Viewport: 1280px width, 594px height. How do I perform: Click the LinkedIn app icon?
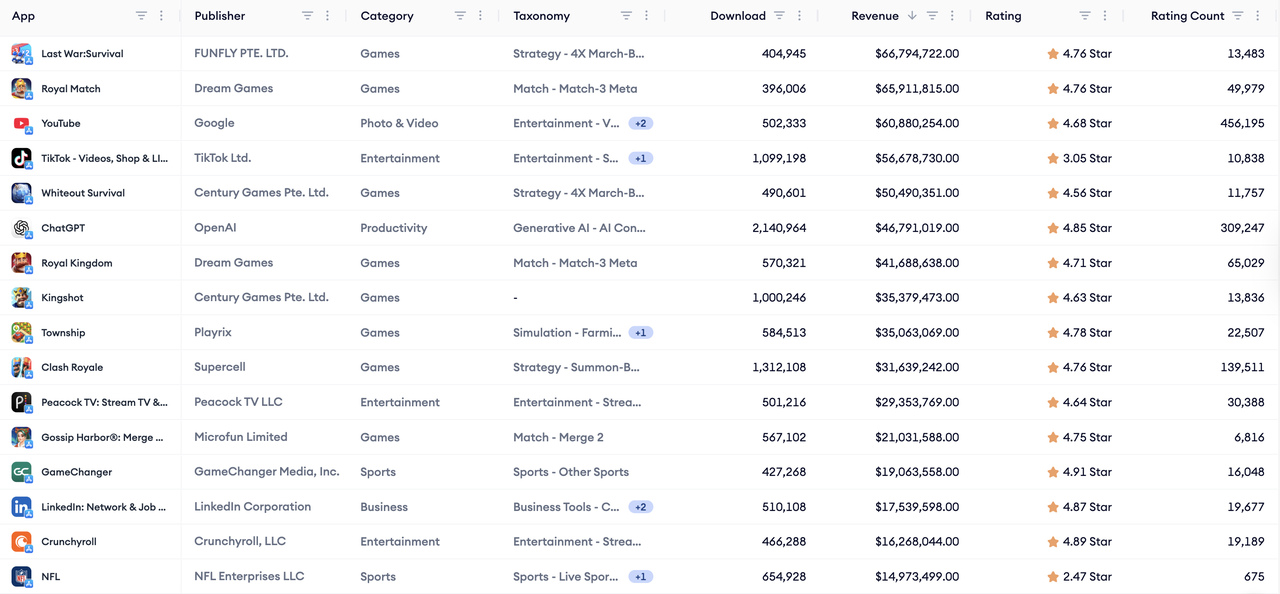point(21,507)
